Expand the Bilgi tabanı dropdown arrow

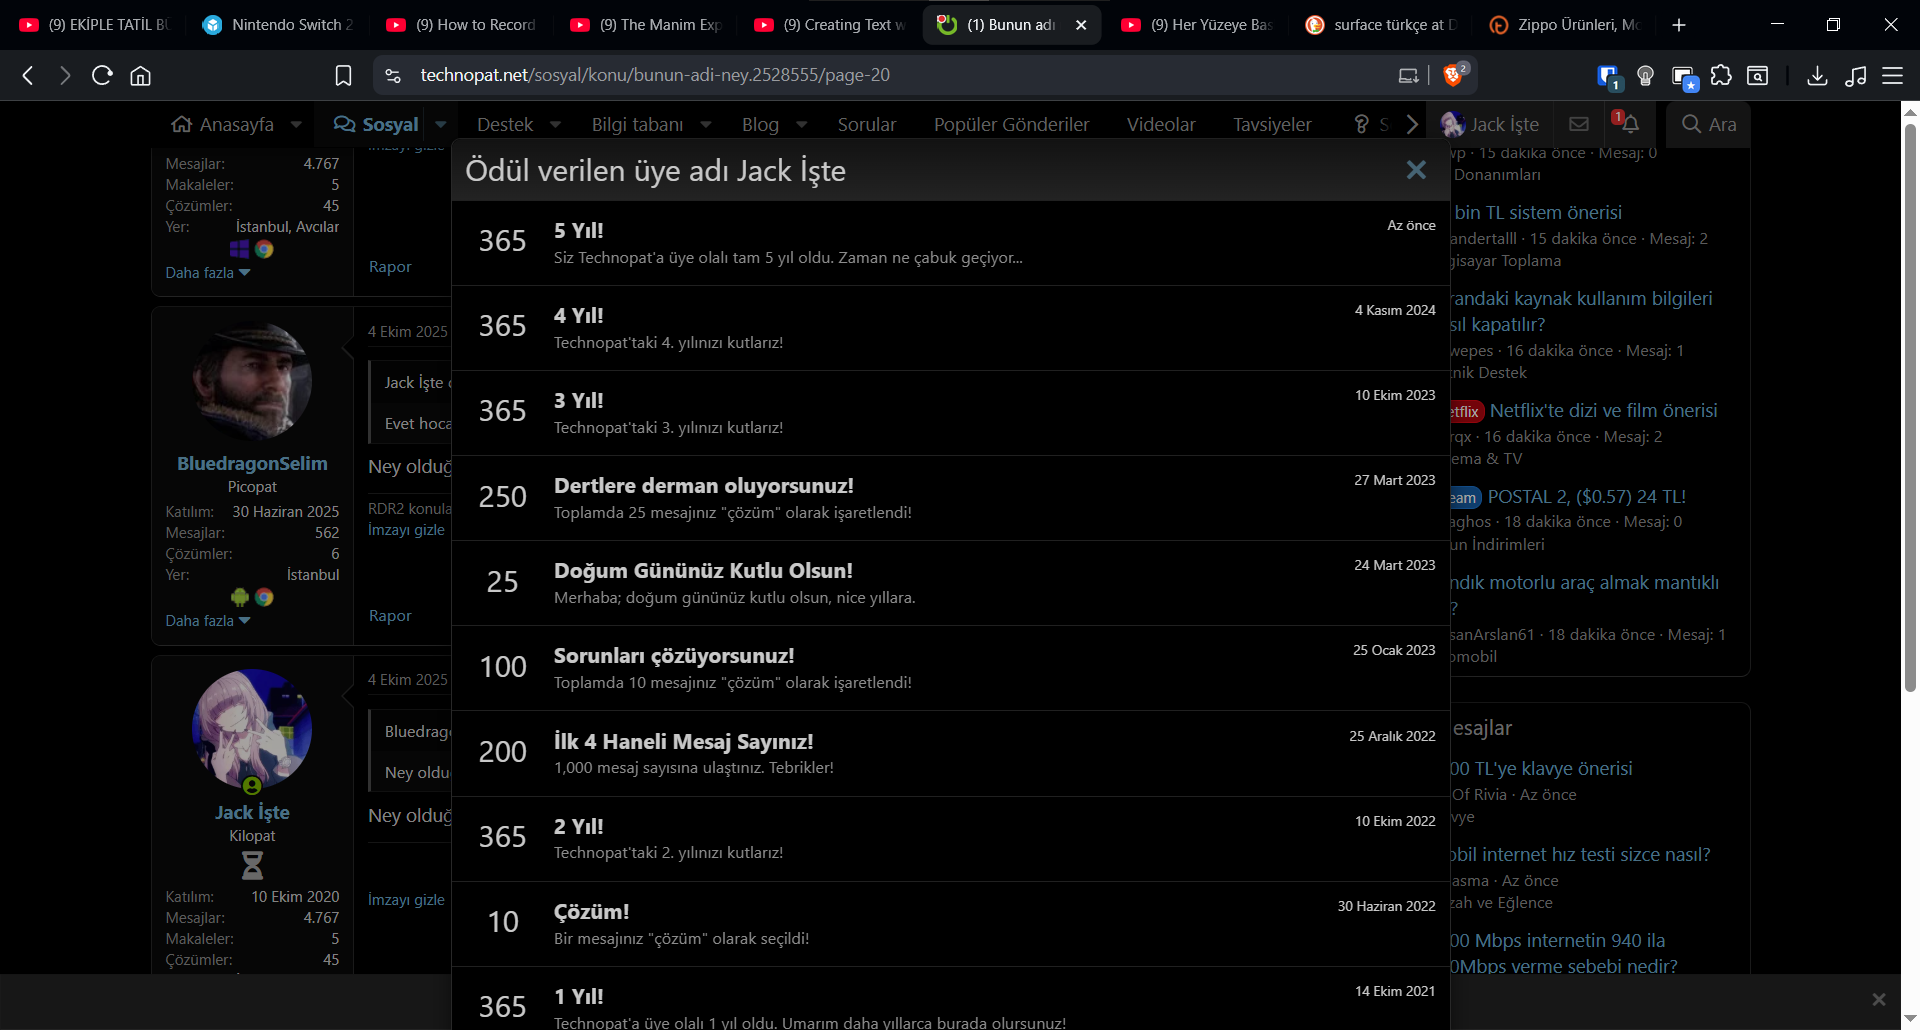point(705,124)
